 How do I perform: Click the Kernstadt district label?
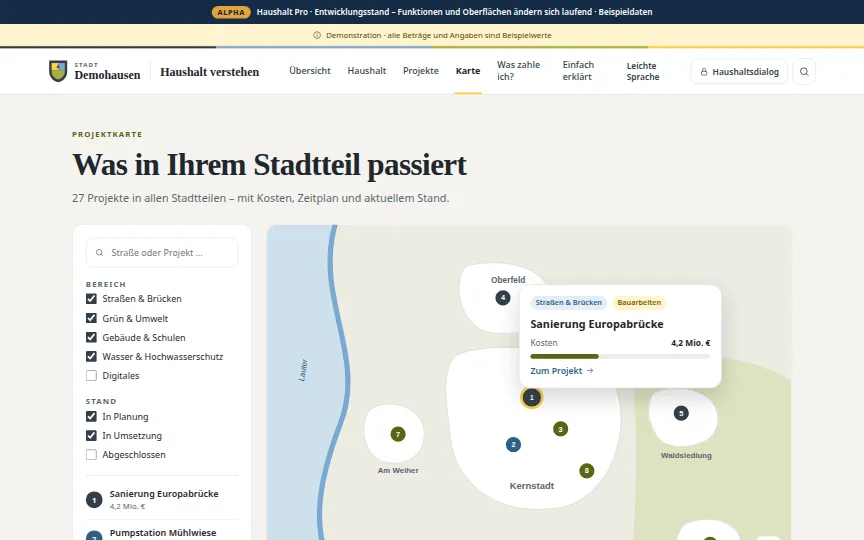(532, 485)
